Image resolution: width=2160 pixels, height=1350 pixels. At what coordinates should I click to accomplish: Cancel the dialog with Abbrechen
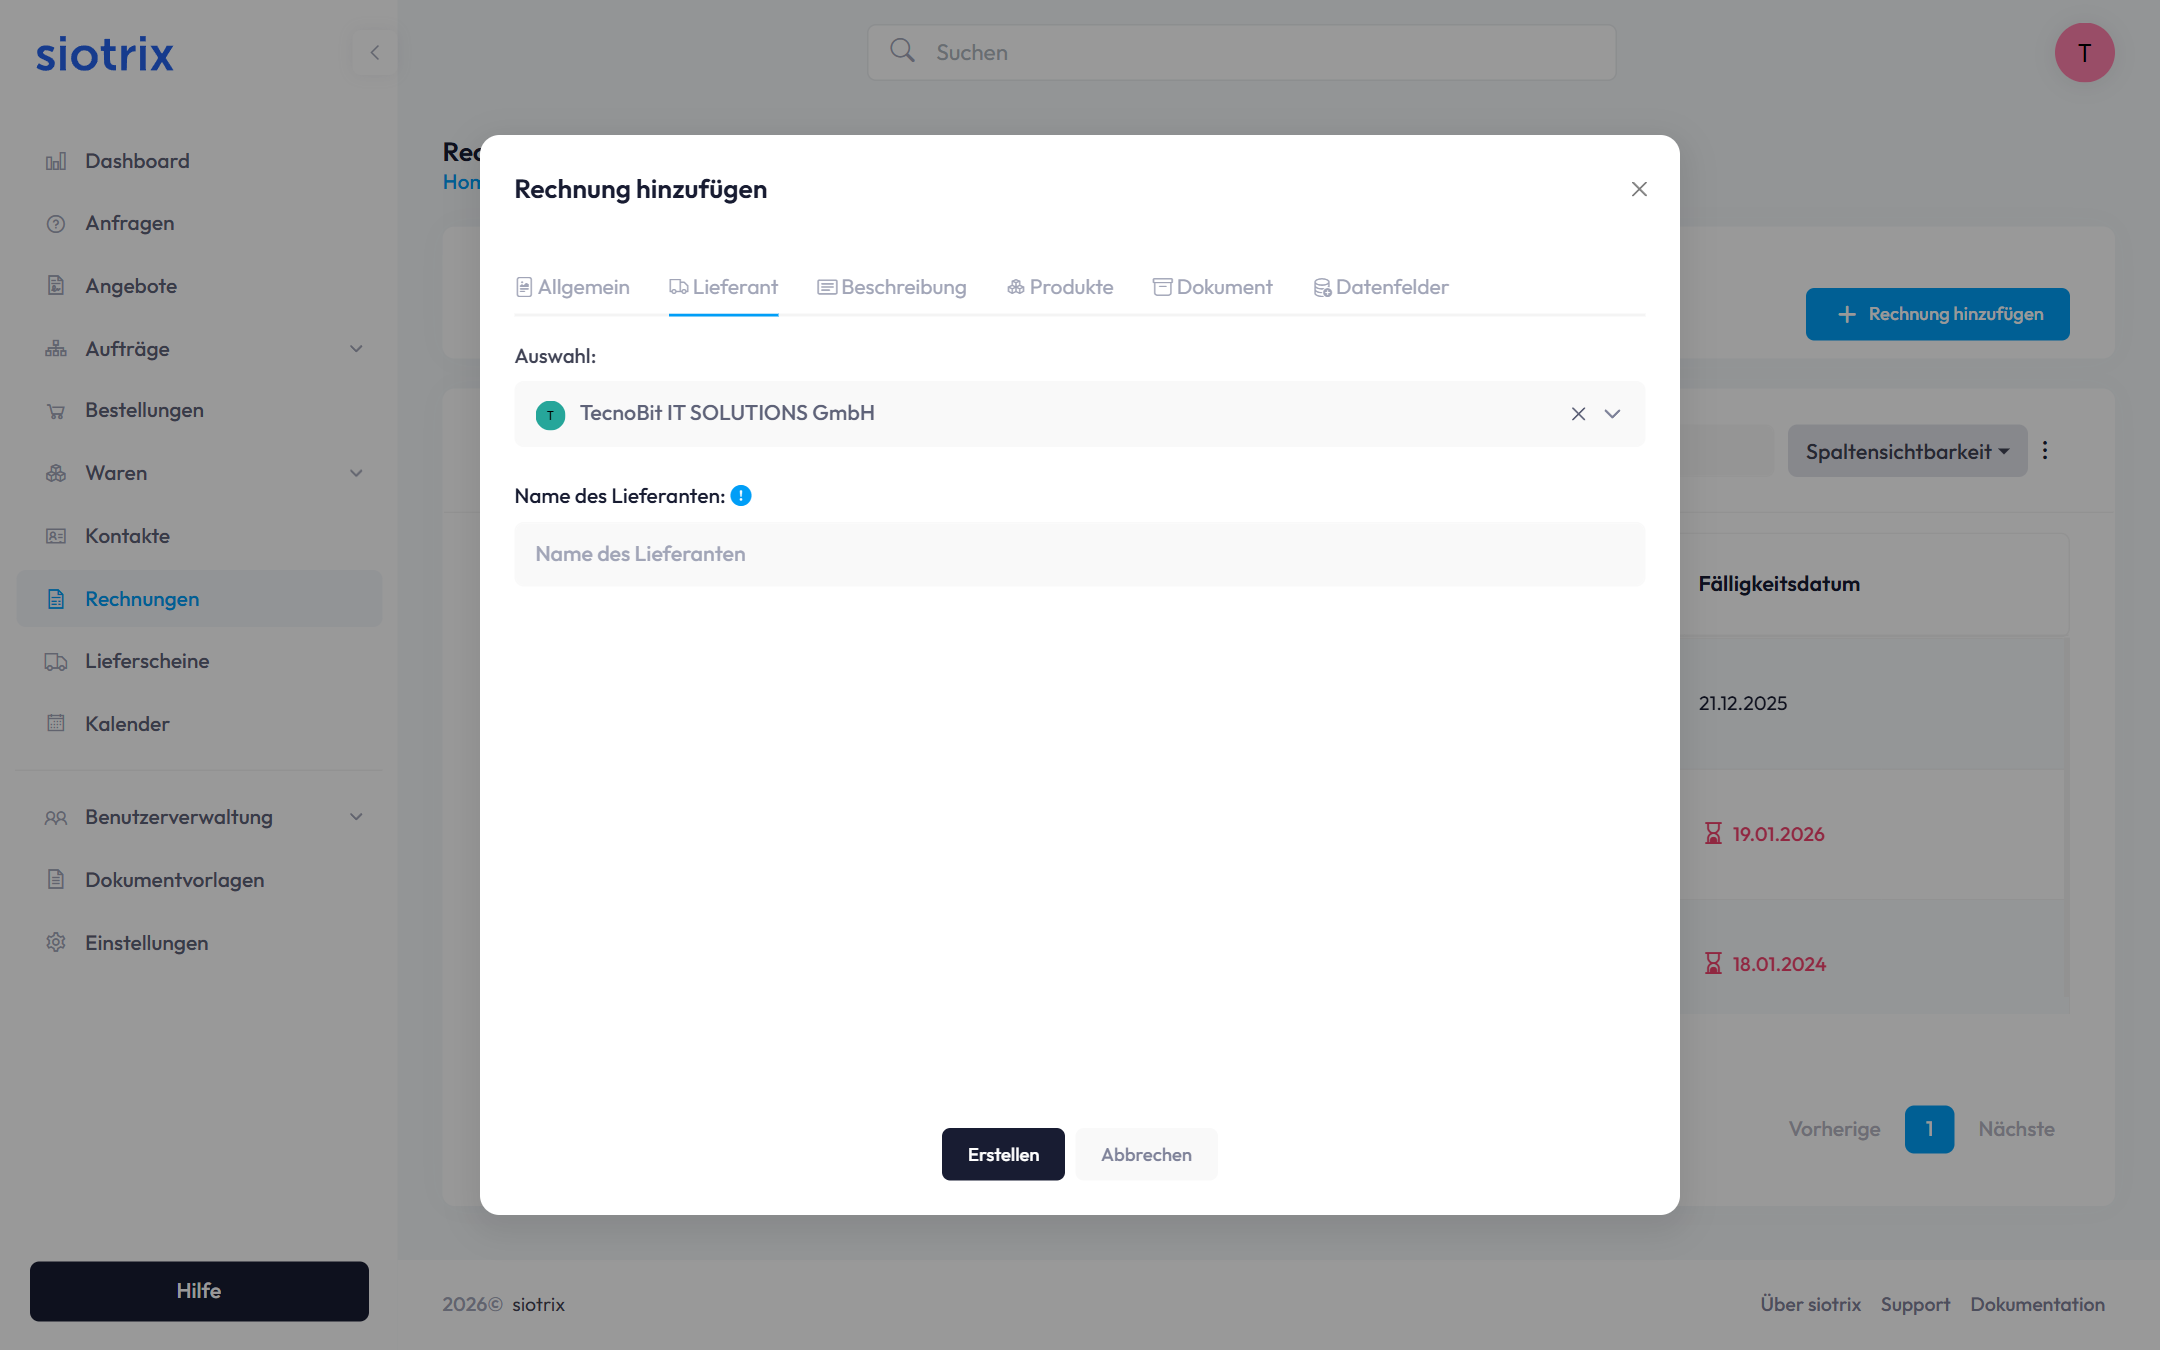coord(1146,1154)
